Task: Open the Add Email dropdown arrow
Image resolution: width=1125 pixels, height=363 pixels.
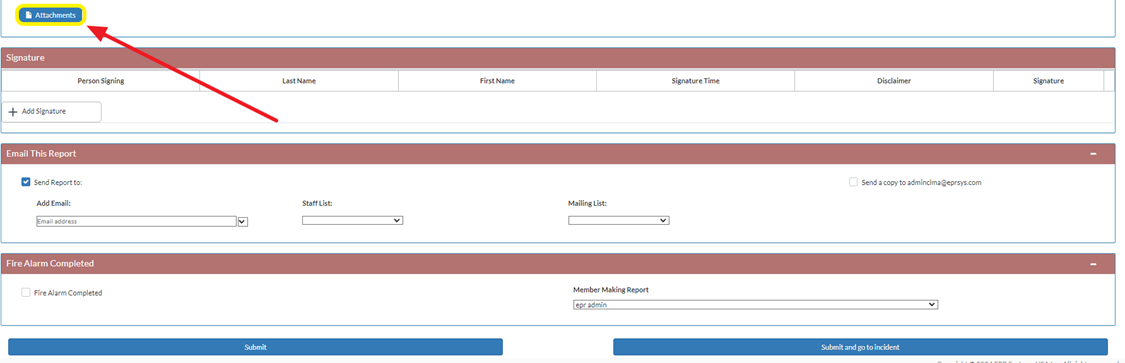Action: (x=243, y=222)
